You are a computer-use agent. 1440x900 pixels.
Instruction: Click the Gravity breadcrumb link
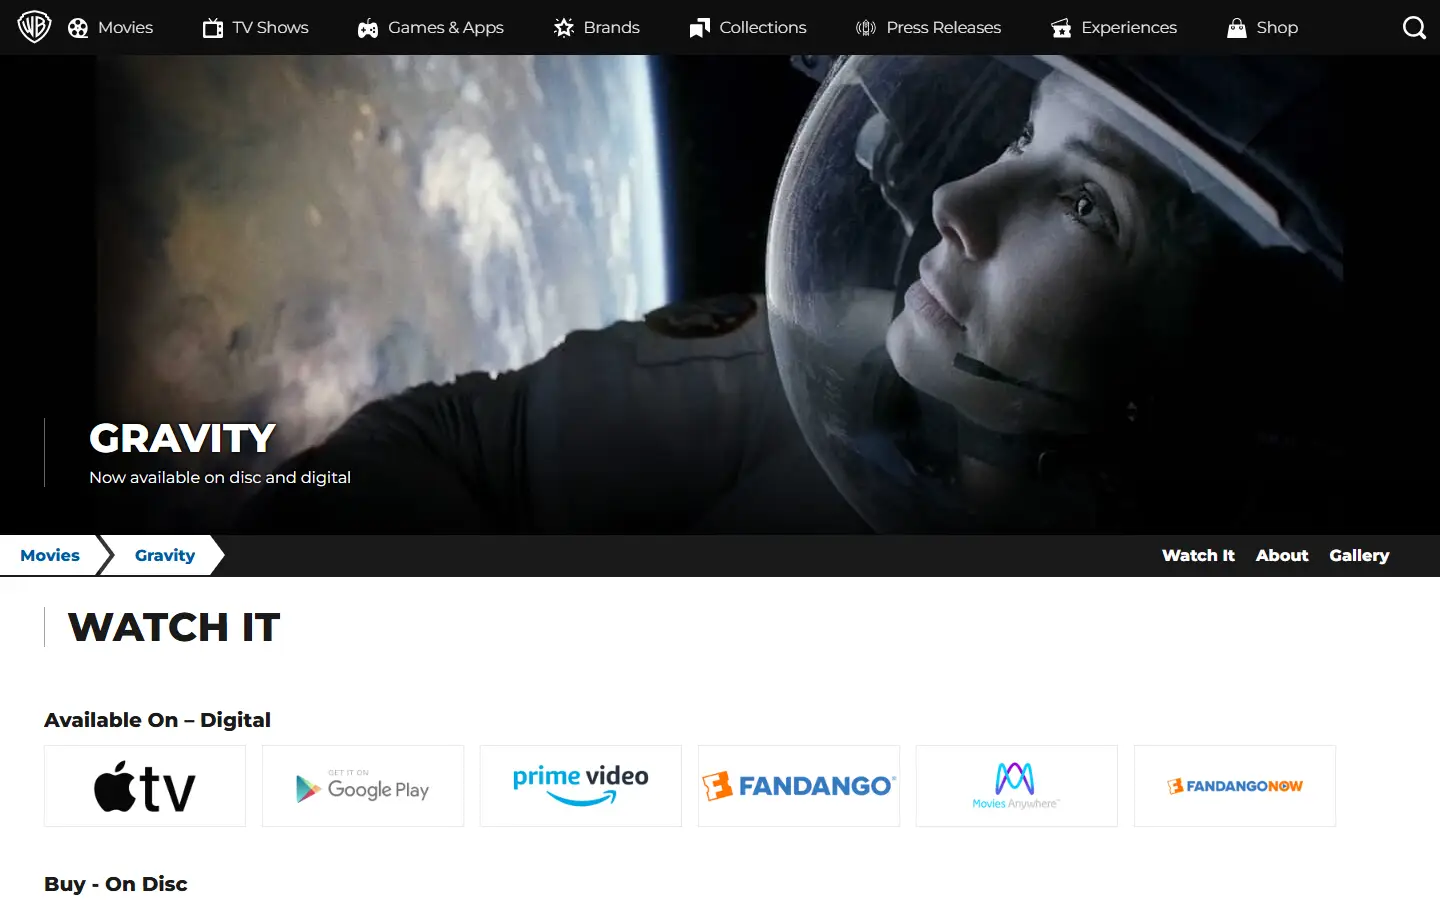point(165,556)
